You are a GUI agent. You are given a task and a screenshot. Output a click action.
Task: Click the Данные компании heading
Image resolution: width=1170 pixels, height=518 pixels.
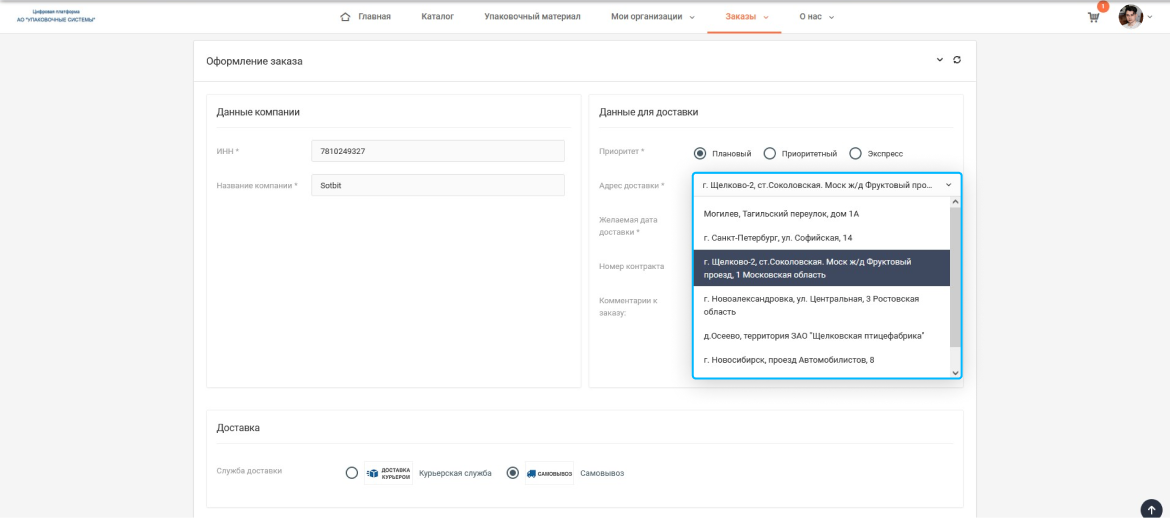pyautogui.click(x=258, y=112)
